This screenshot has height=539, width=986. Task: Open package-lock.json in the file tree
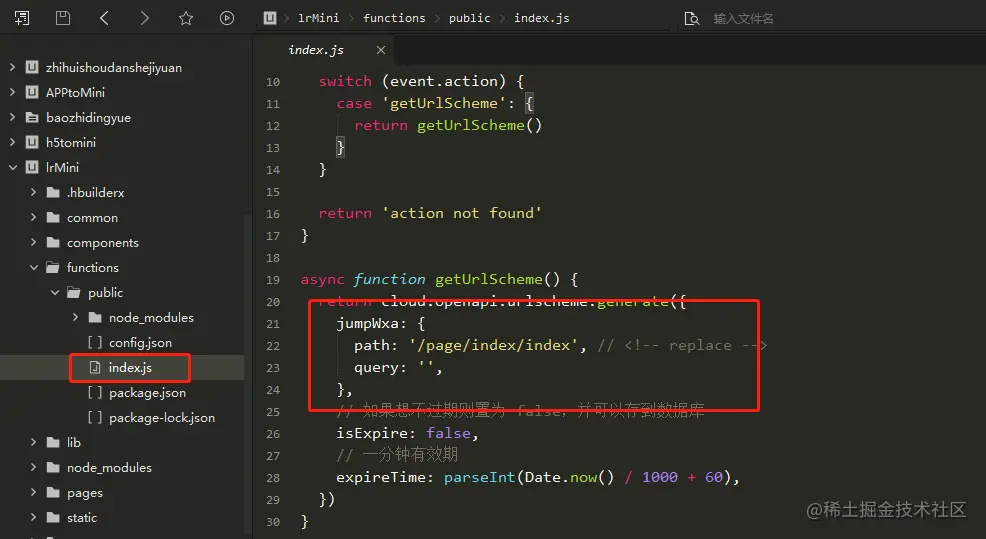click(162, 418)
